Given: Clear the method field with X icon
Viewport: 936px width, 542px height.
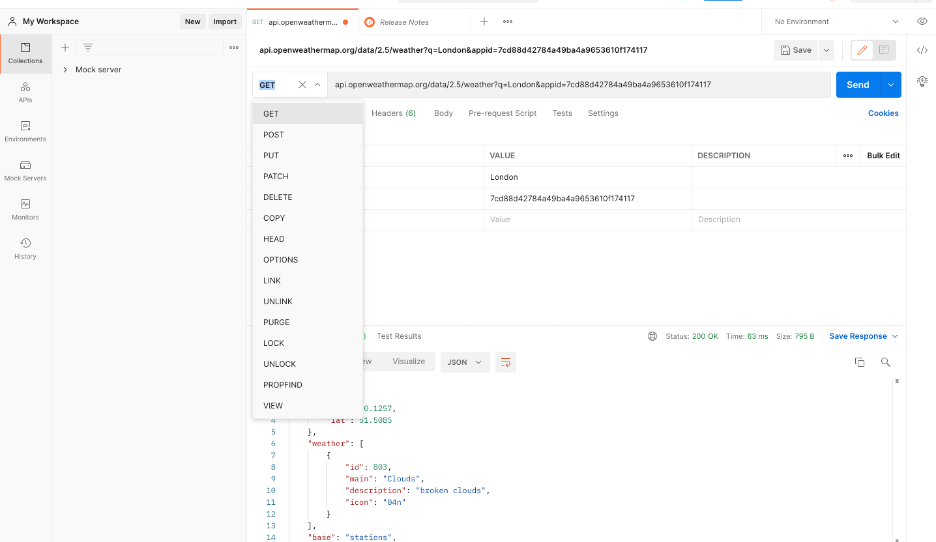Looking at the screenshot, I should point(302,85).
